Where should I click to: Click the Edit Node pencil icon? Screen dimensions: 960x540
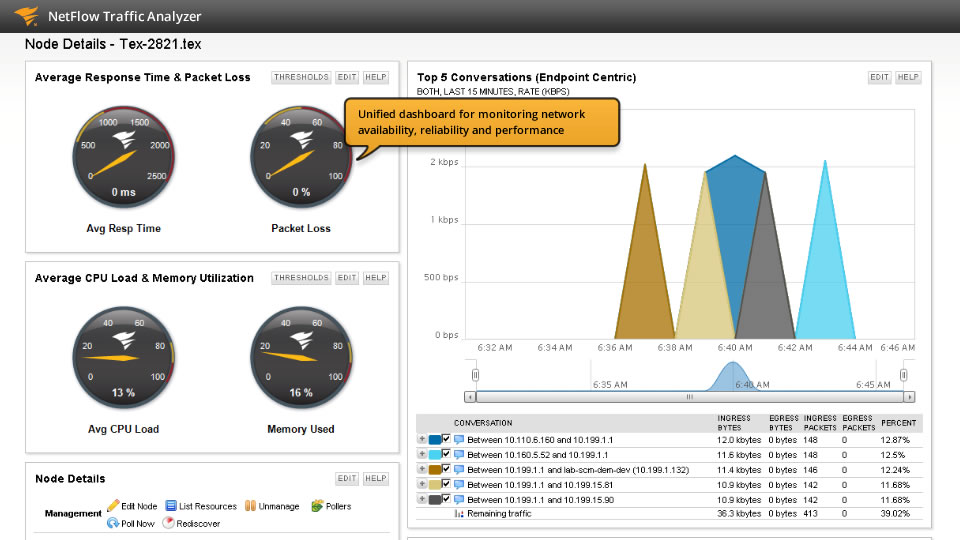pos(113,505)
